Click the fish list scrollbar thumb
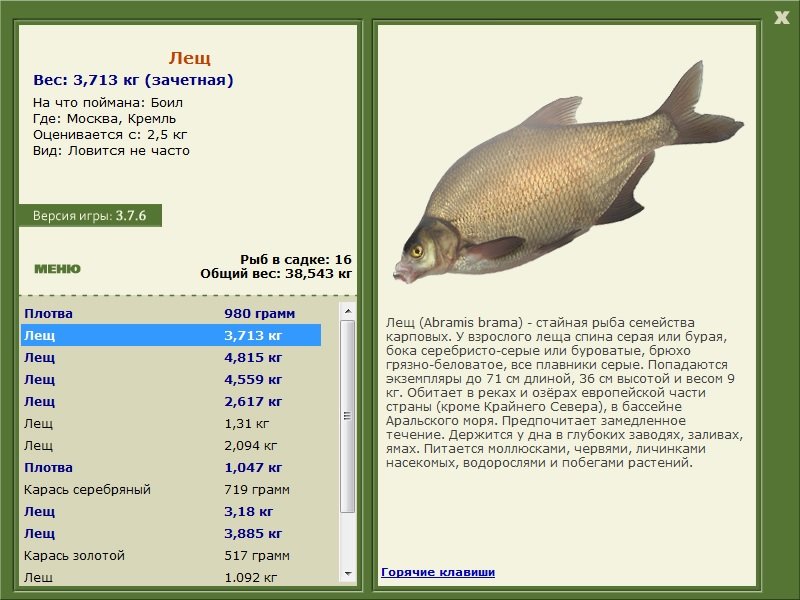The width and height of the screenshot is (800, 600). click(348, 417)
